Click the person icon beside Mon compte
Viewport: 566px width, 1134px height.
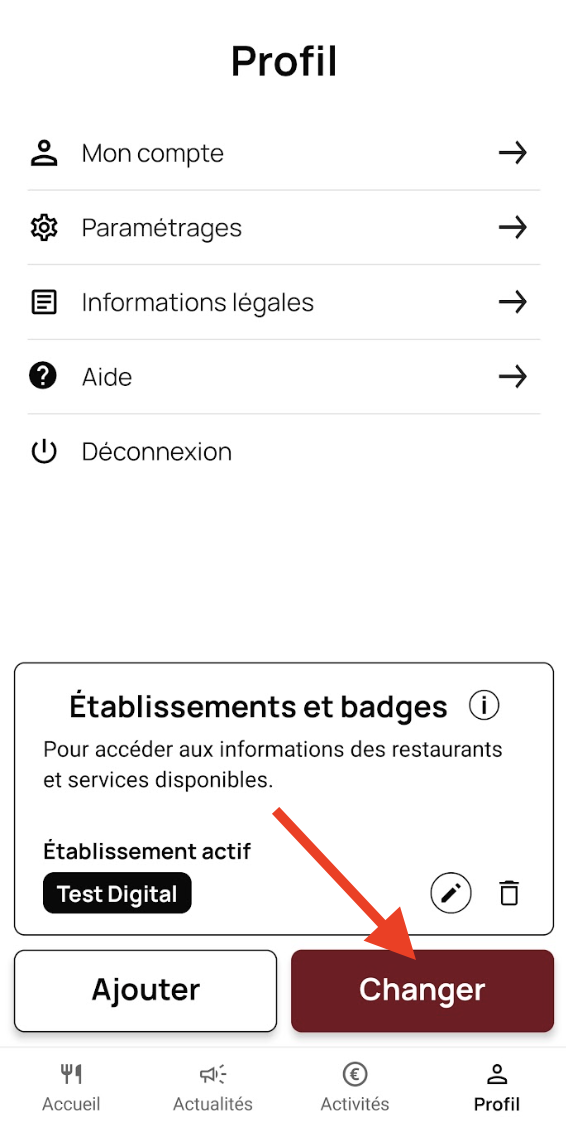[x=43, y=153]
